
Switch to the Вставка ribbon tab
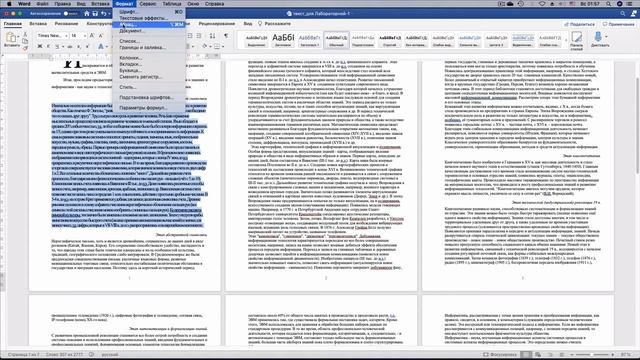[x=38, y=24]
